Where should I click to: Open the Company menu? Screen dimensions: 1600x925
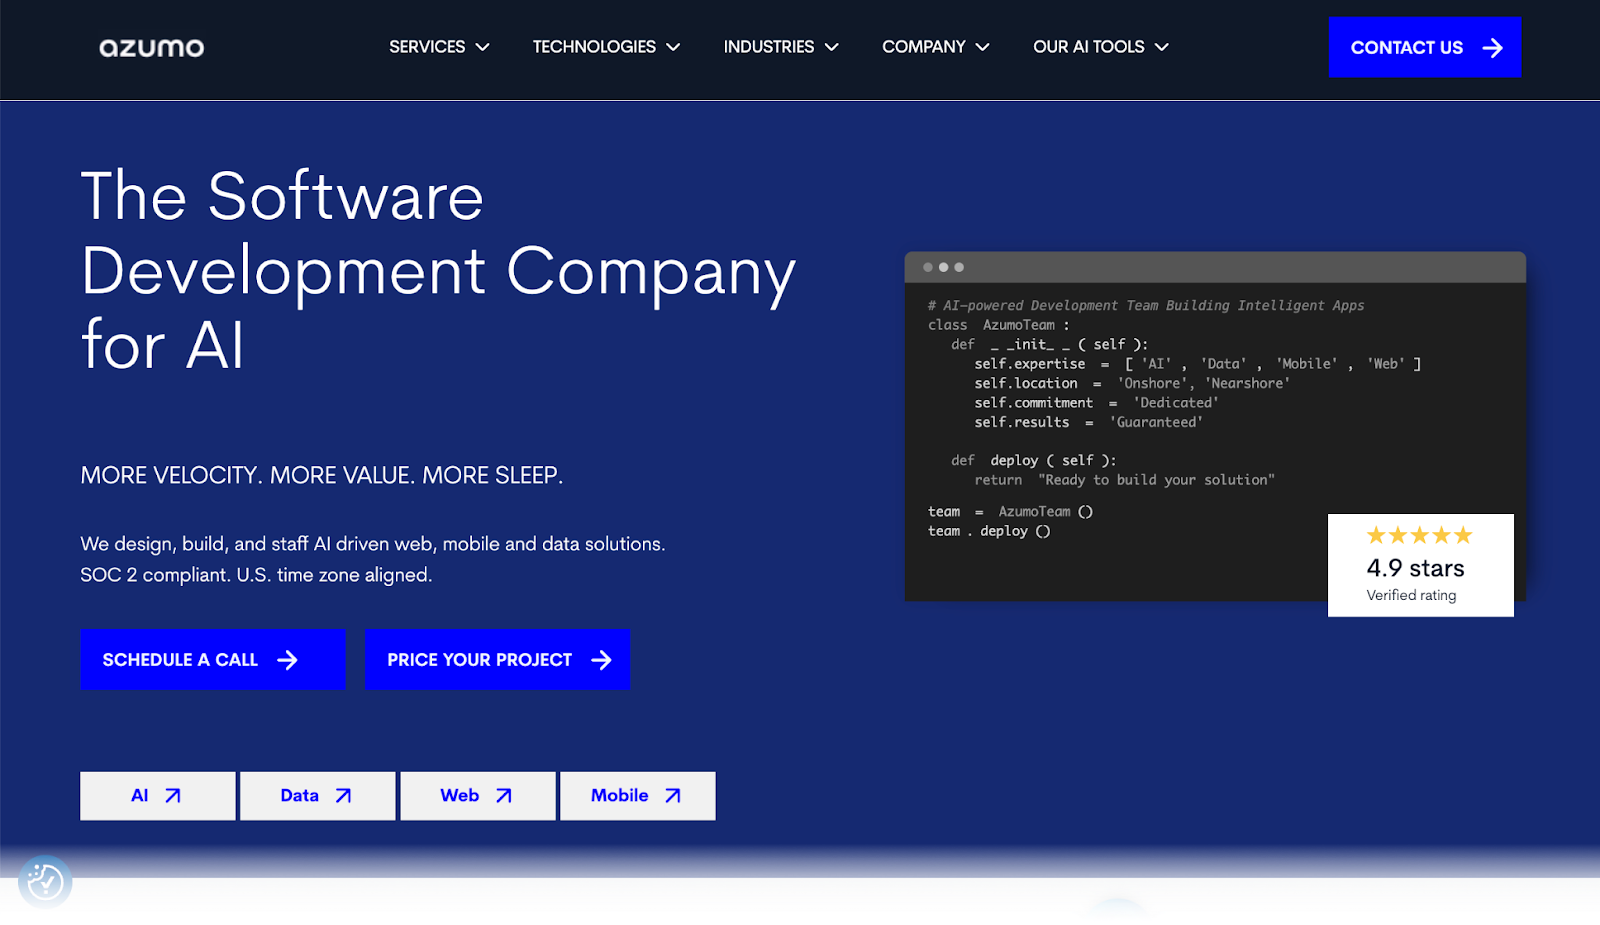point(936,47)
